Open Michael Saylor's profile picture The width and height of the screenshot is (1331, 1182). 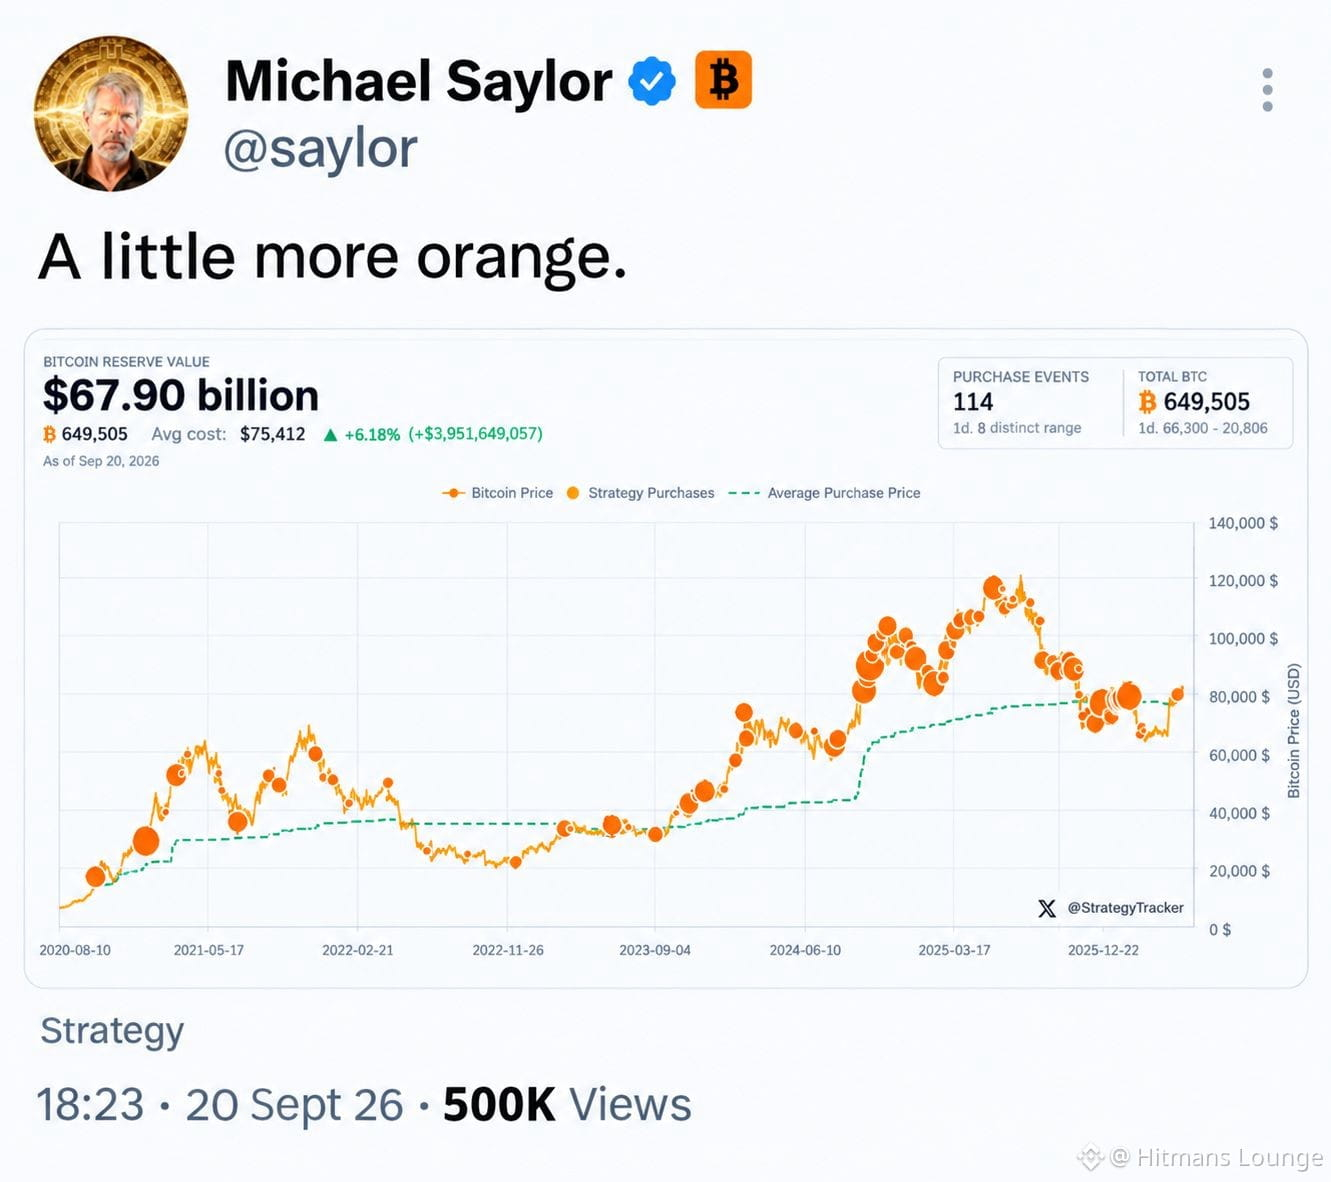[x=111, y=113]
